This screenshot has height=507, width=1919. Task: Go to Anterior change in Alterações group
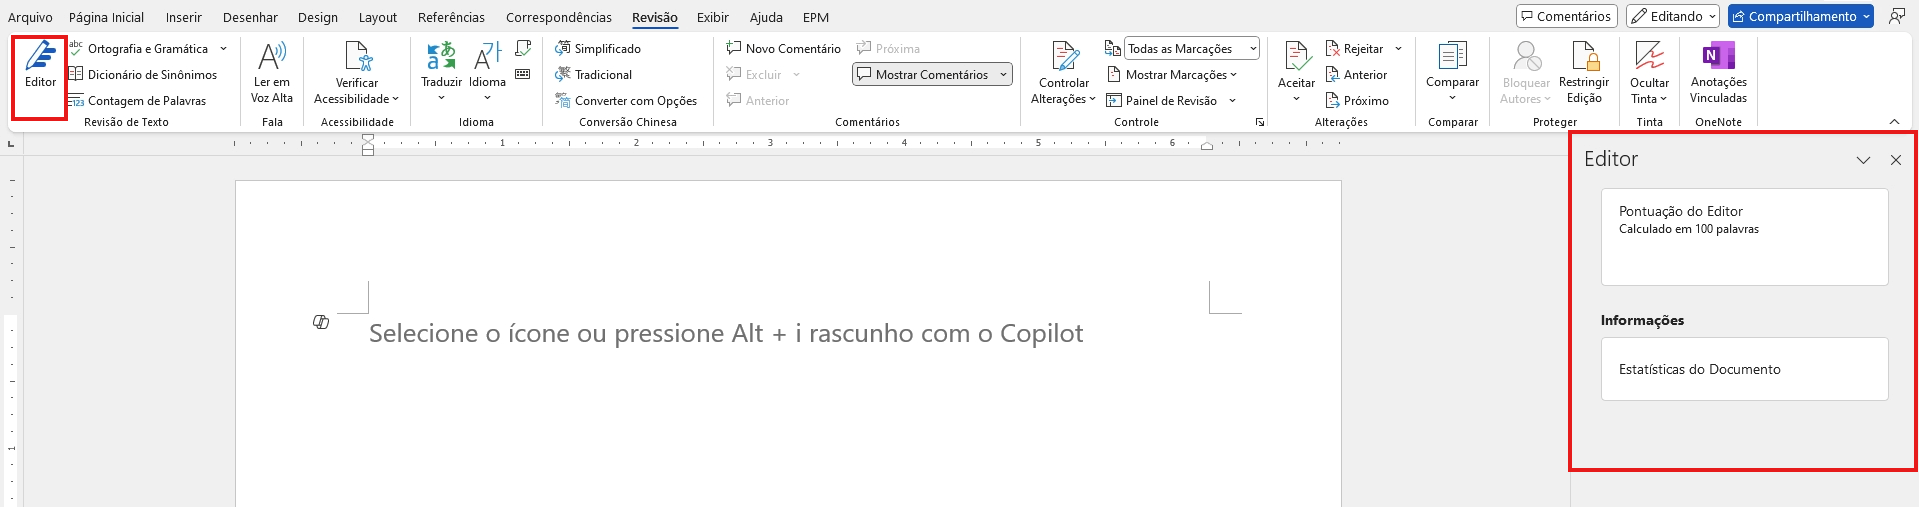click(x=1356, y=74)
